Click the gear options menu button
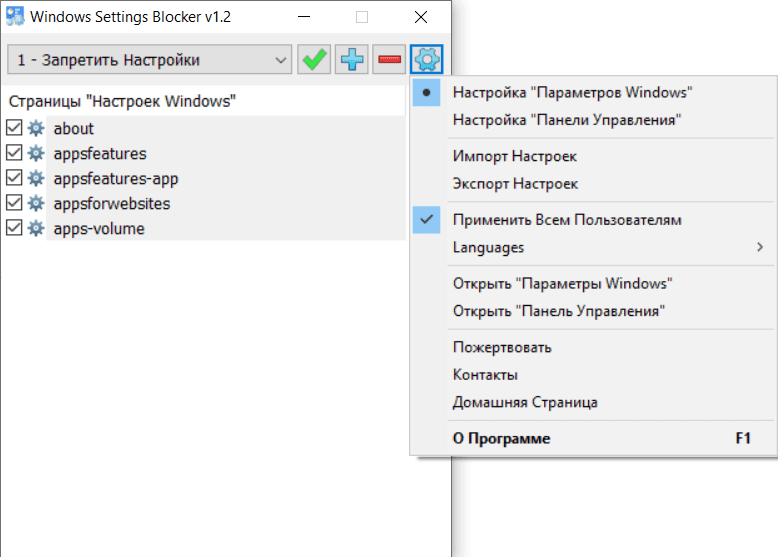The height and width of the screenshot is (557, 778). coord(426,60)
